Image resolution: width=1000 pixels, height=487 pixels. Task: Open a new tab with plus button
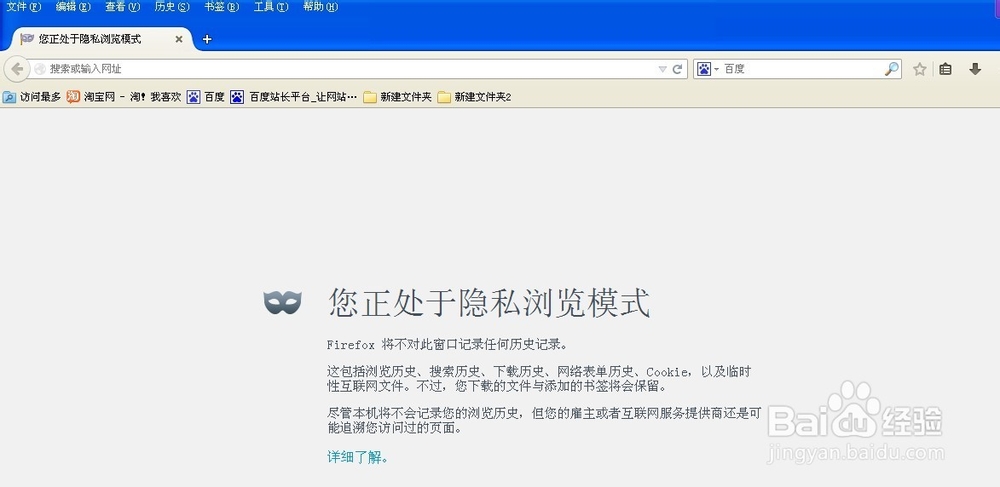coord(207,39)
